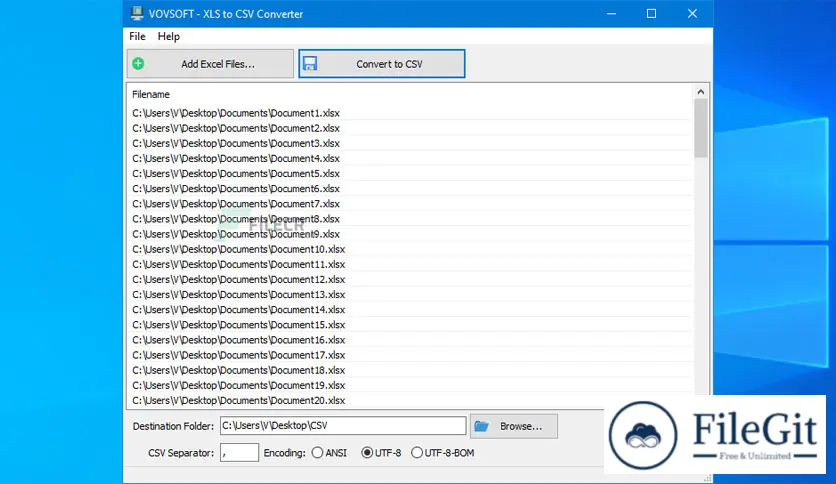The width and height of the screenshot is (836, 484).
Task: Click the Add Excel Files button
Action: coord(210,64)
